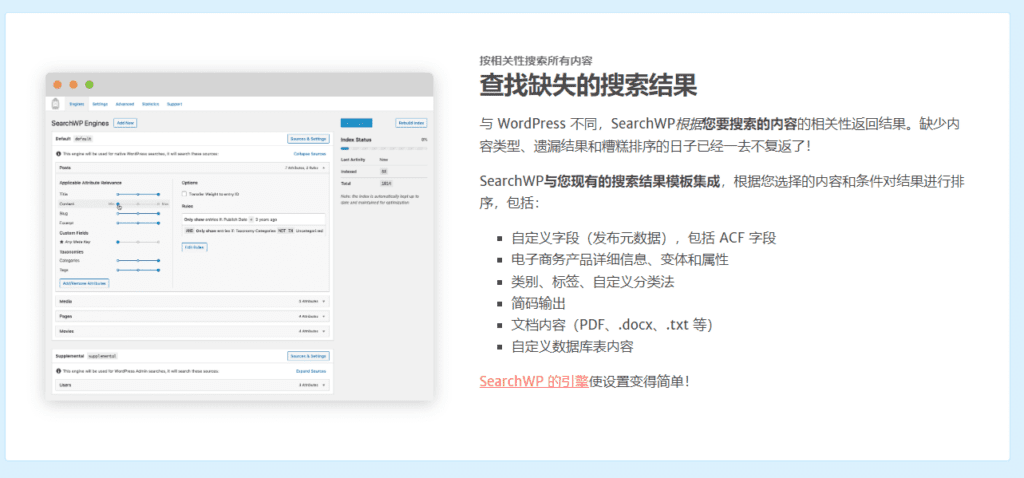The image size is (1024, 478).
Task: Click the 'supplemental' engine slug label
Action: (103, 356)
